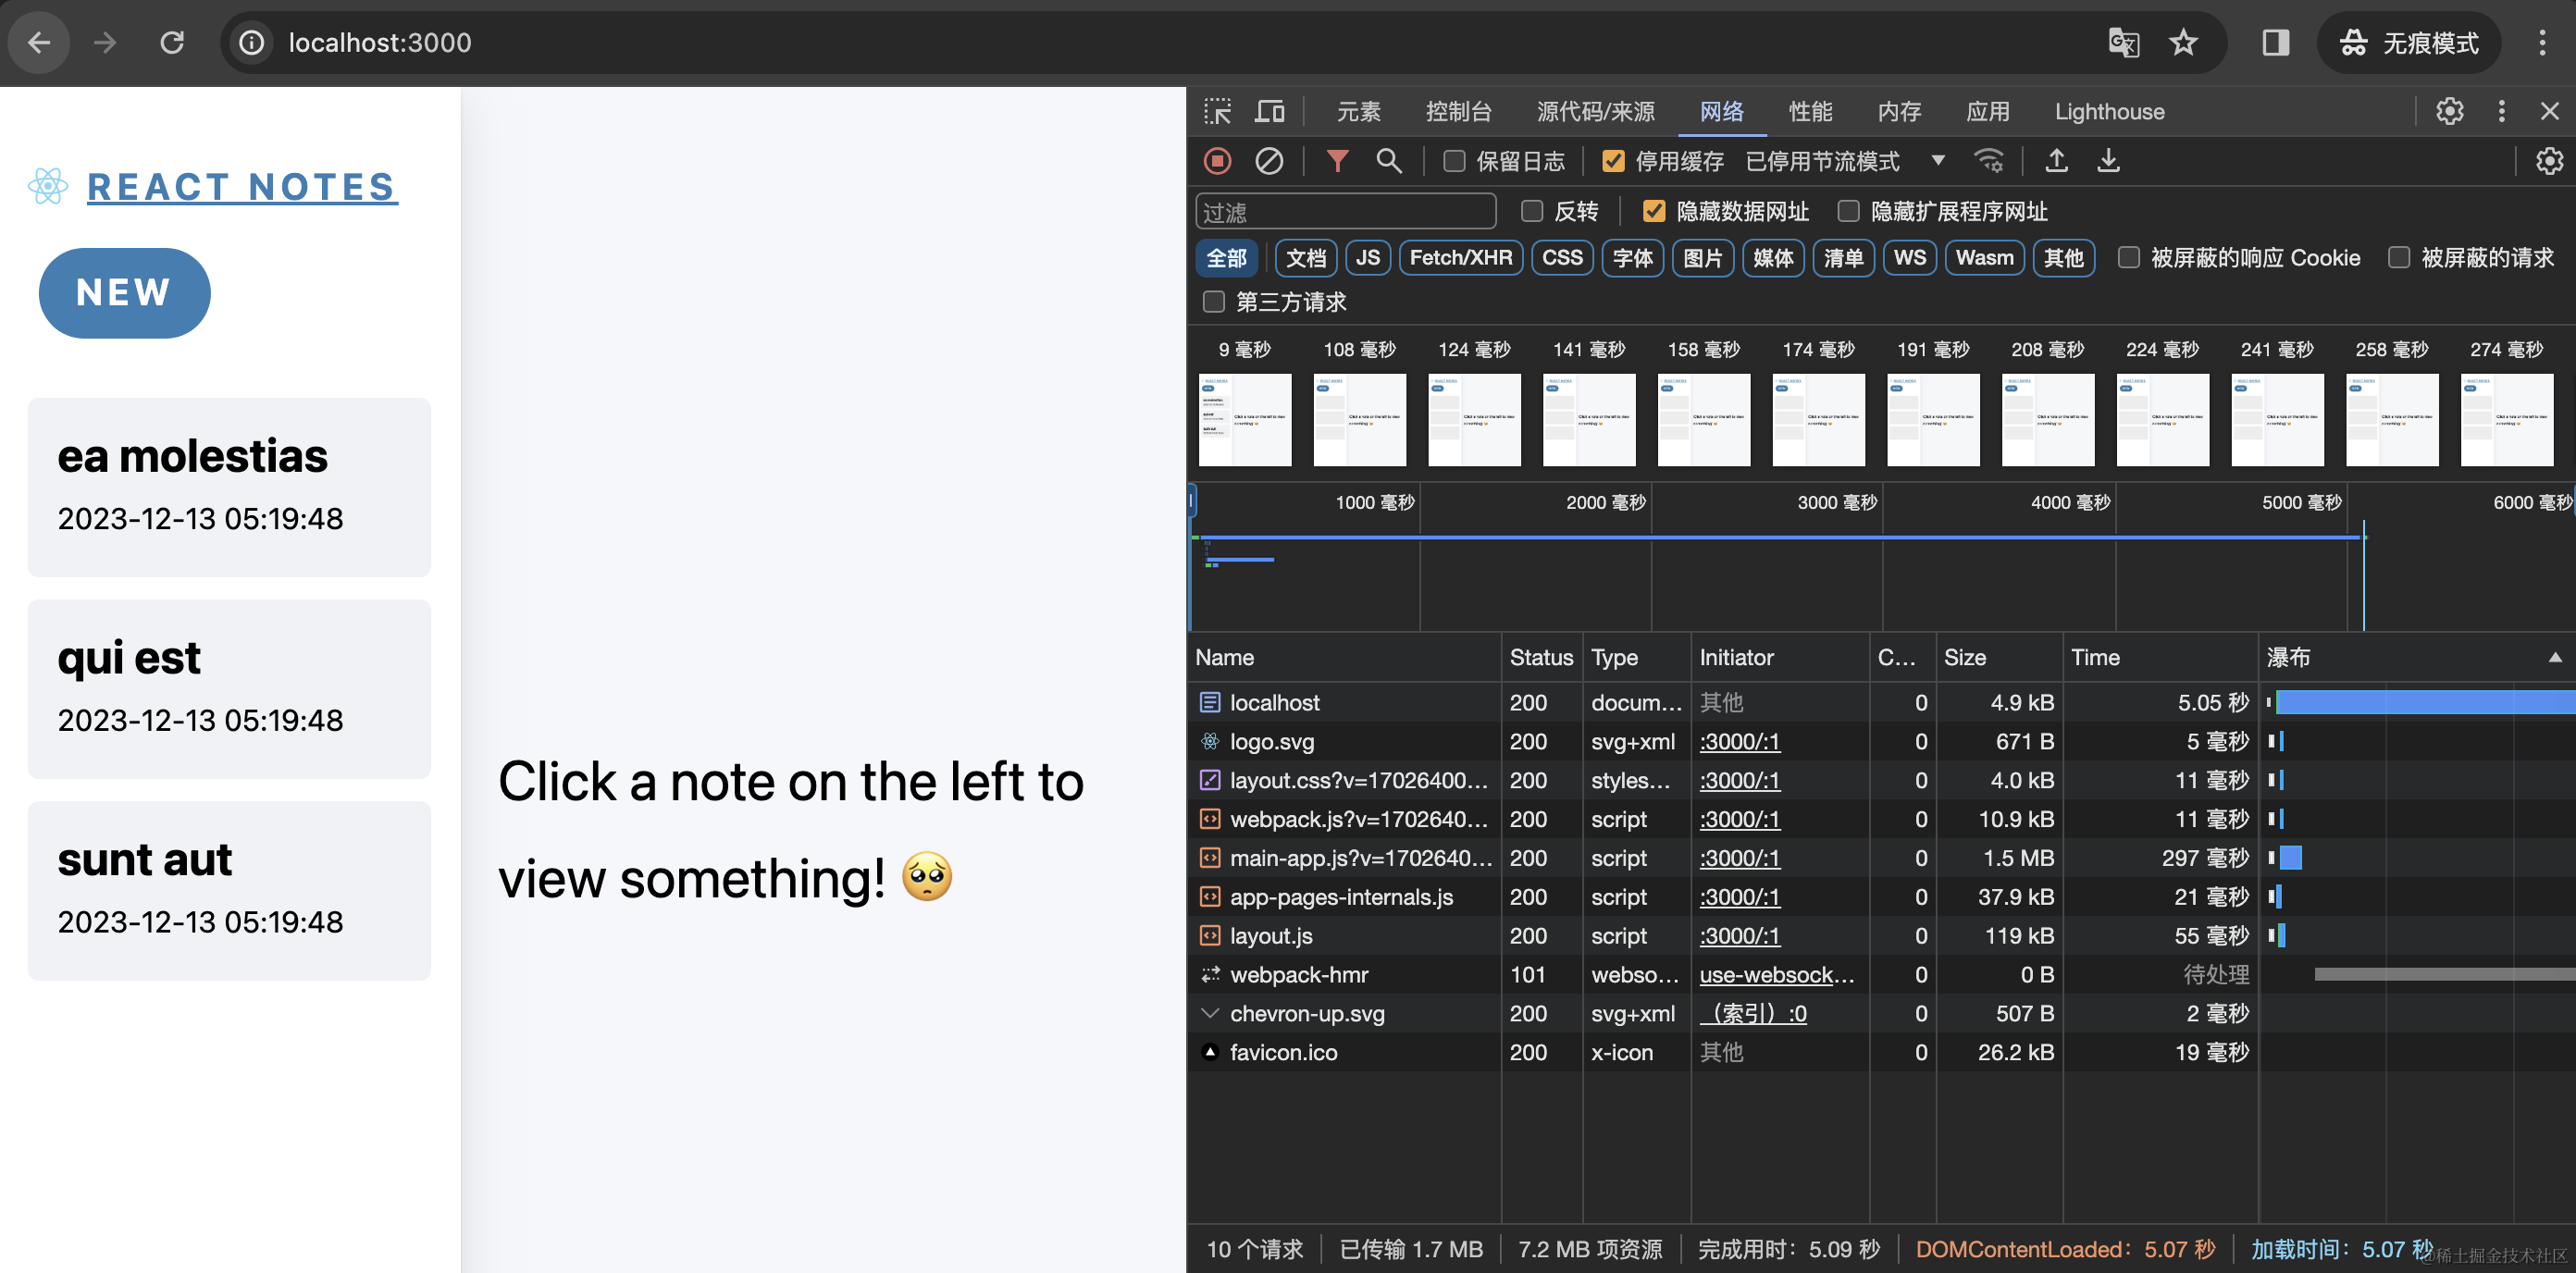Open DevTools three-dot customize menu

[x=2501, y=111]
